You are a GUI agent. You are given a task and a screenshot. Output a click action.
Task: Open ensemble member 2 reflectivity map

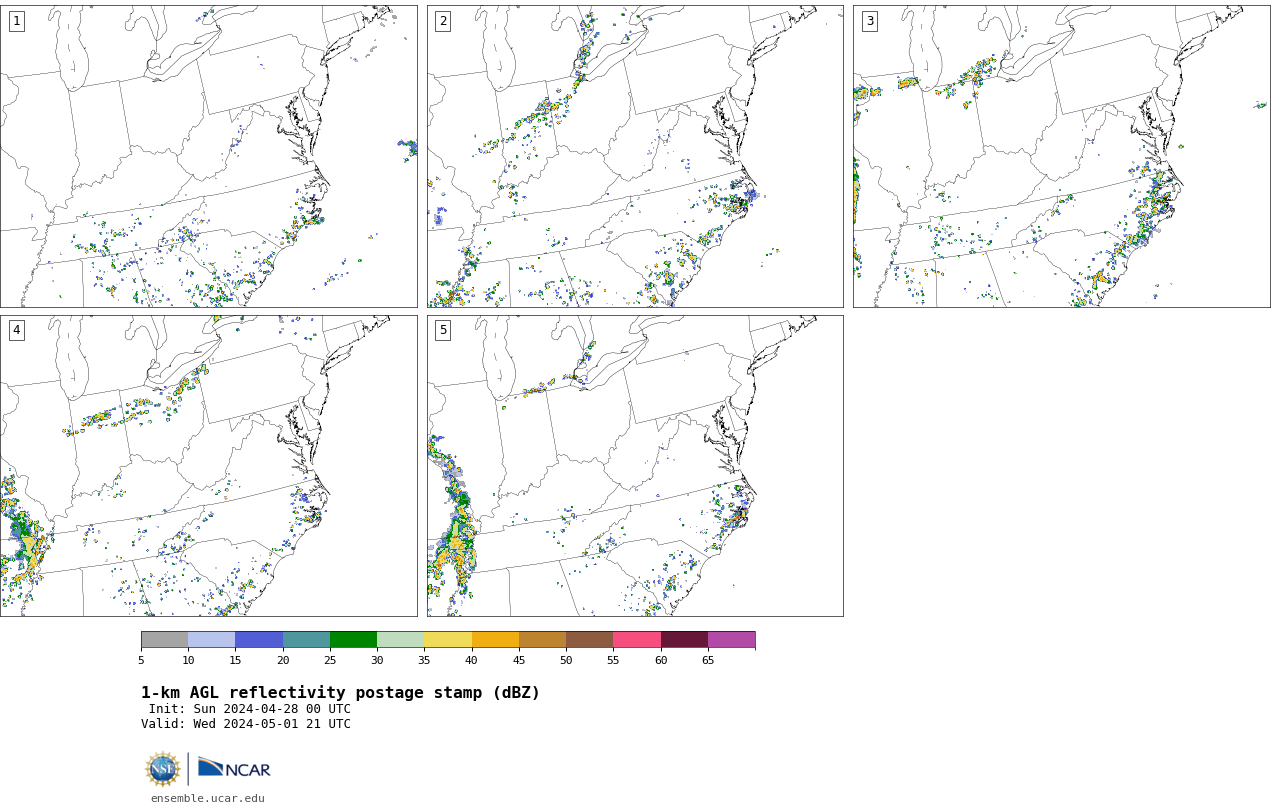tap(635, 156)
